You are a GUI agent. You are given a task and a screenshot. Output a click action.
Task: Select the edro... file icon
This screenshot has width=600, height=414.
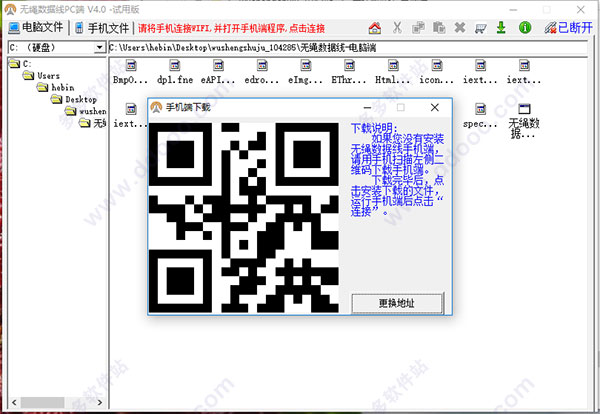(x=262, y=72)
